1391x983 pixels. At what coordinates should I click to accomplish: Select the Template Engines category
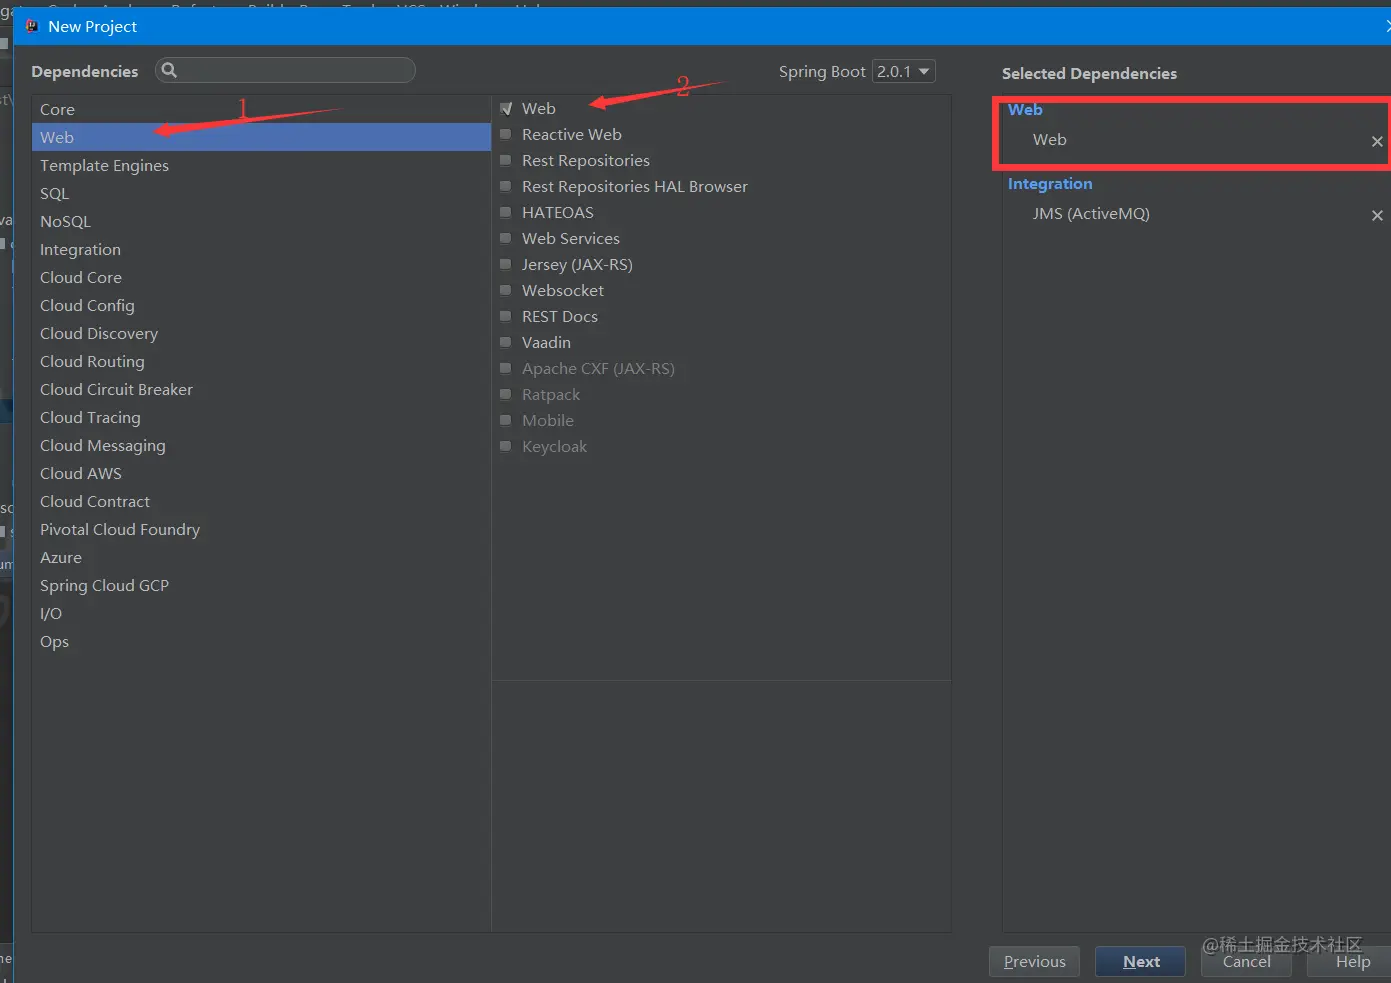pyautogui.click(x=261, y=165)
